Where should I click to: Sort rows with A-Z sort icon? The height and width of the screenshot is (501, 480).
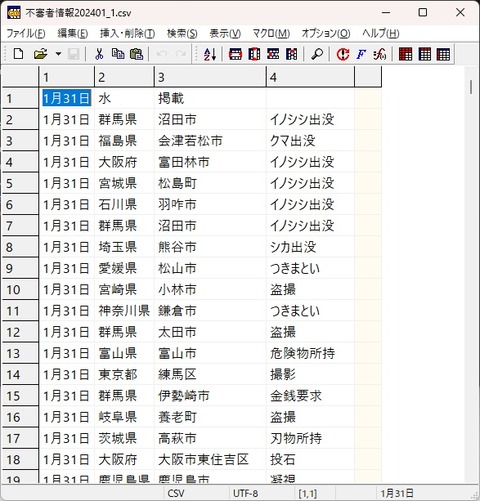[x=210, y=54]
